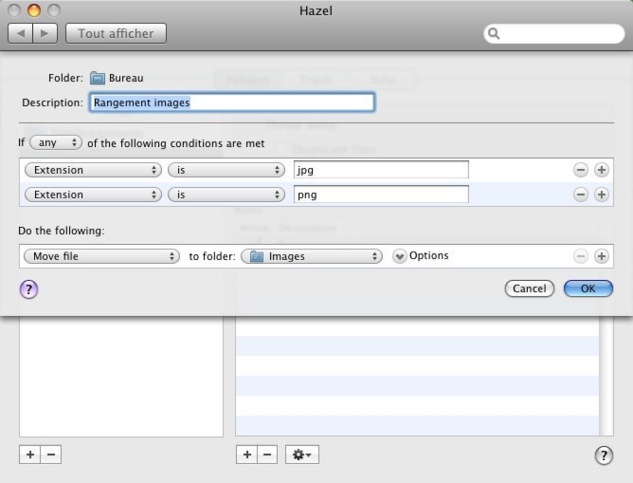This screenshot has height=483, width=633.
Task: Add another action with plus button
Action: click(x=602, y=256)
